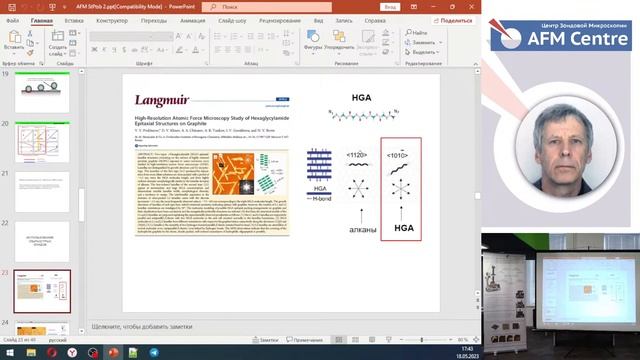This screenshot has width=640, height=360.
Task: Switch to the Конструктор ribbon tab
Action: point(112,20)
